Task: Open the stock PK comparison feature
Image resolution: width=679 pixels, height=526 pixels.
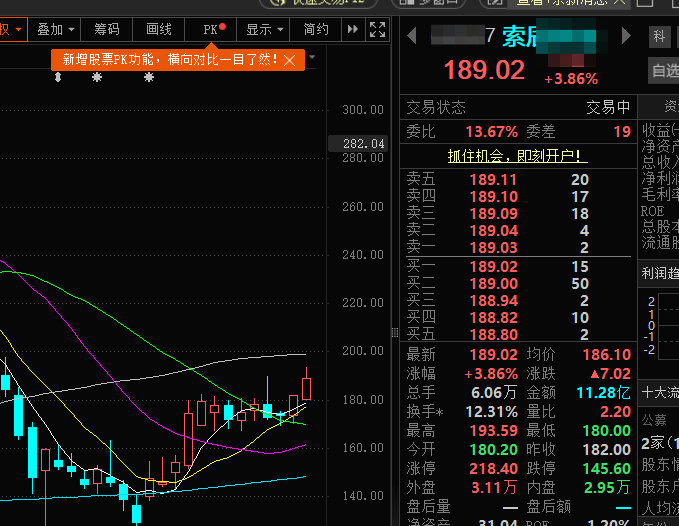Action: [x=211, y=29]
